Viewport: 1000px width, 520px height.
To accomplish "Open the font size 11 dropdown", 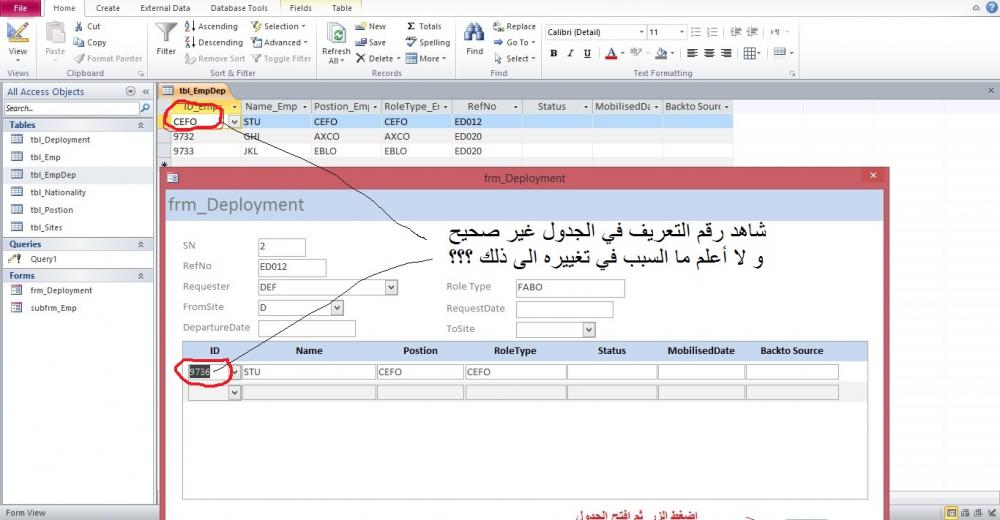I will tap(682, 32).
